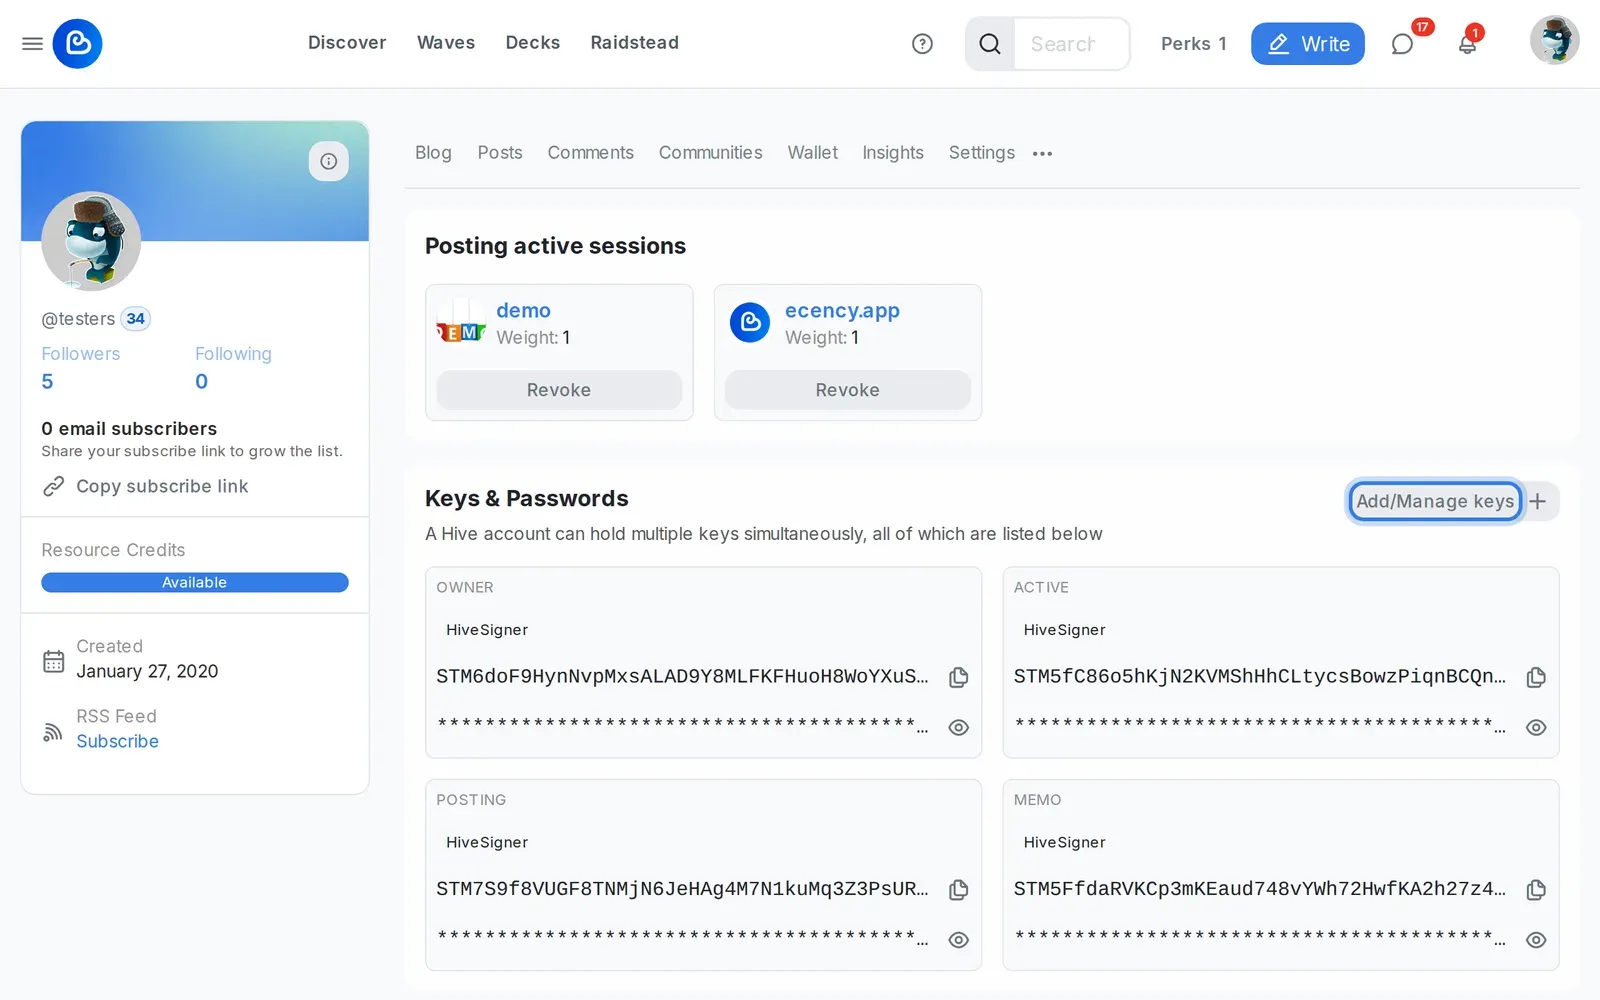Open Perks 1 link
This screenshot has width=1600, height=1000.
1194,44
